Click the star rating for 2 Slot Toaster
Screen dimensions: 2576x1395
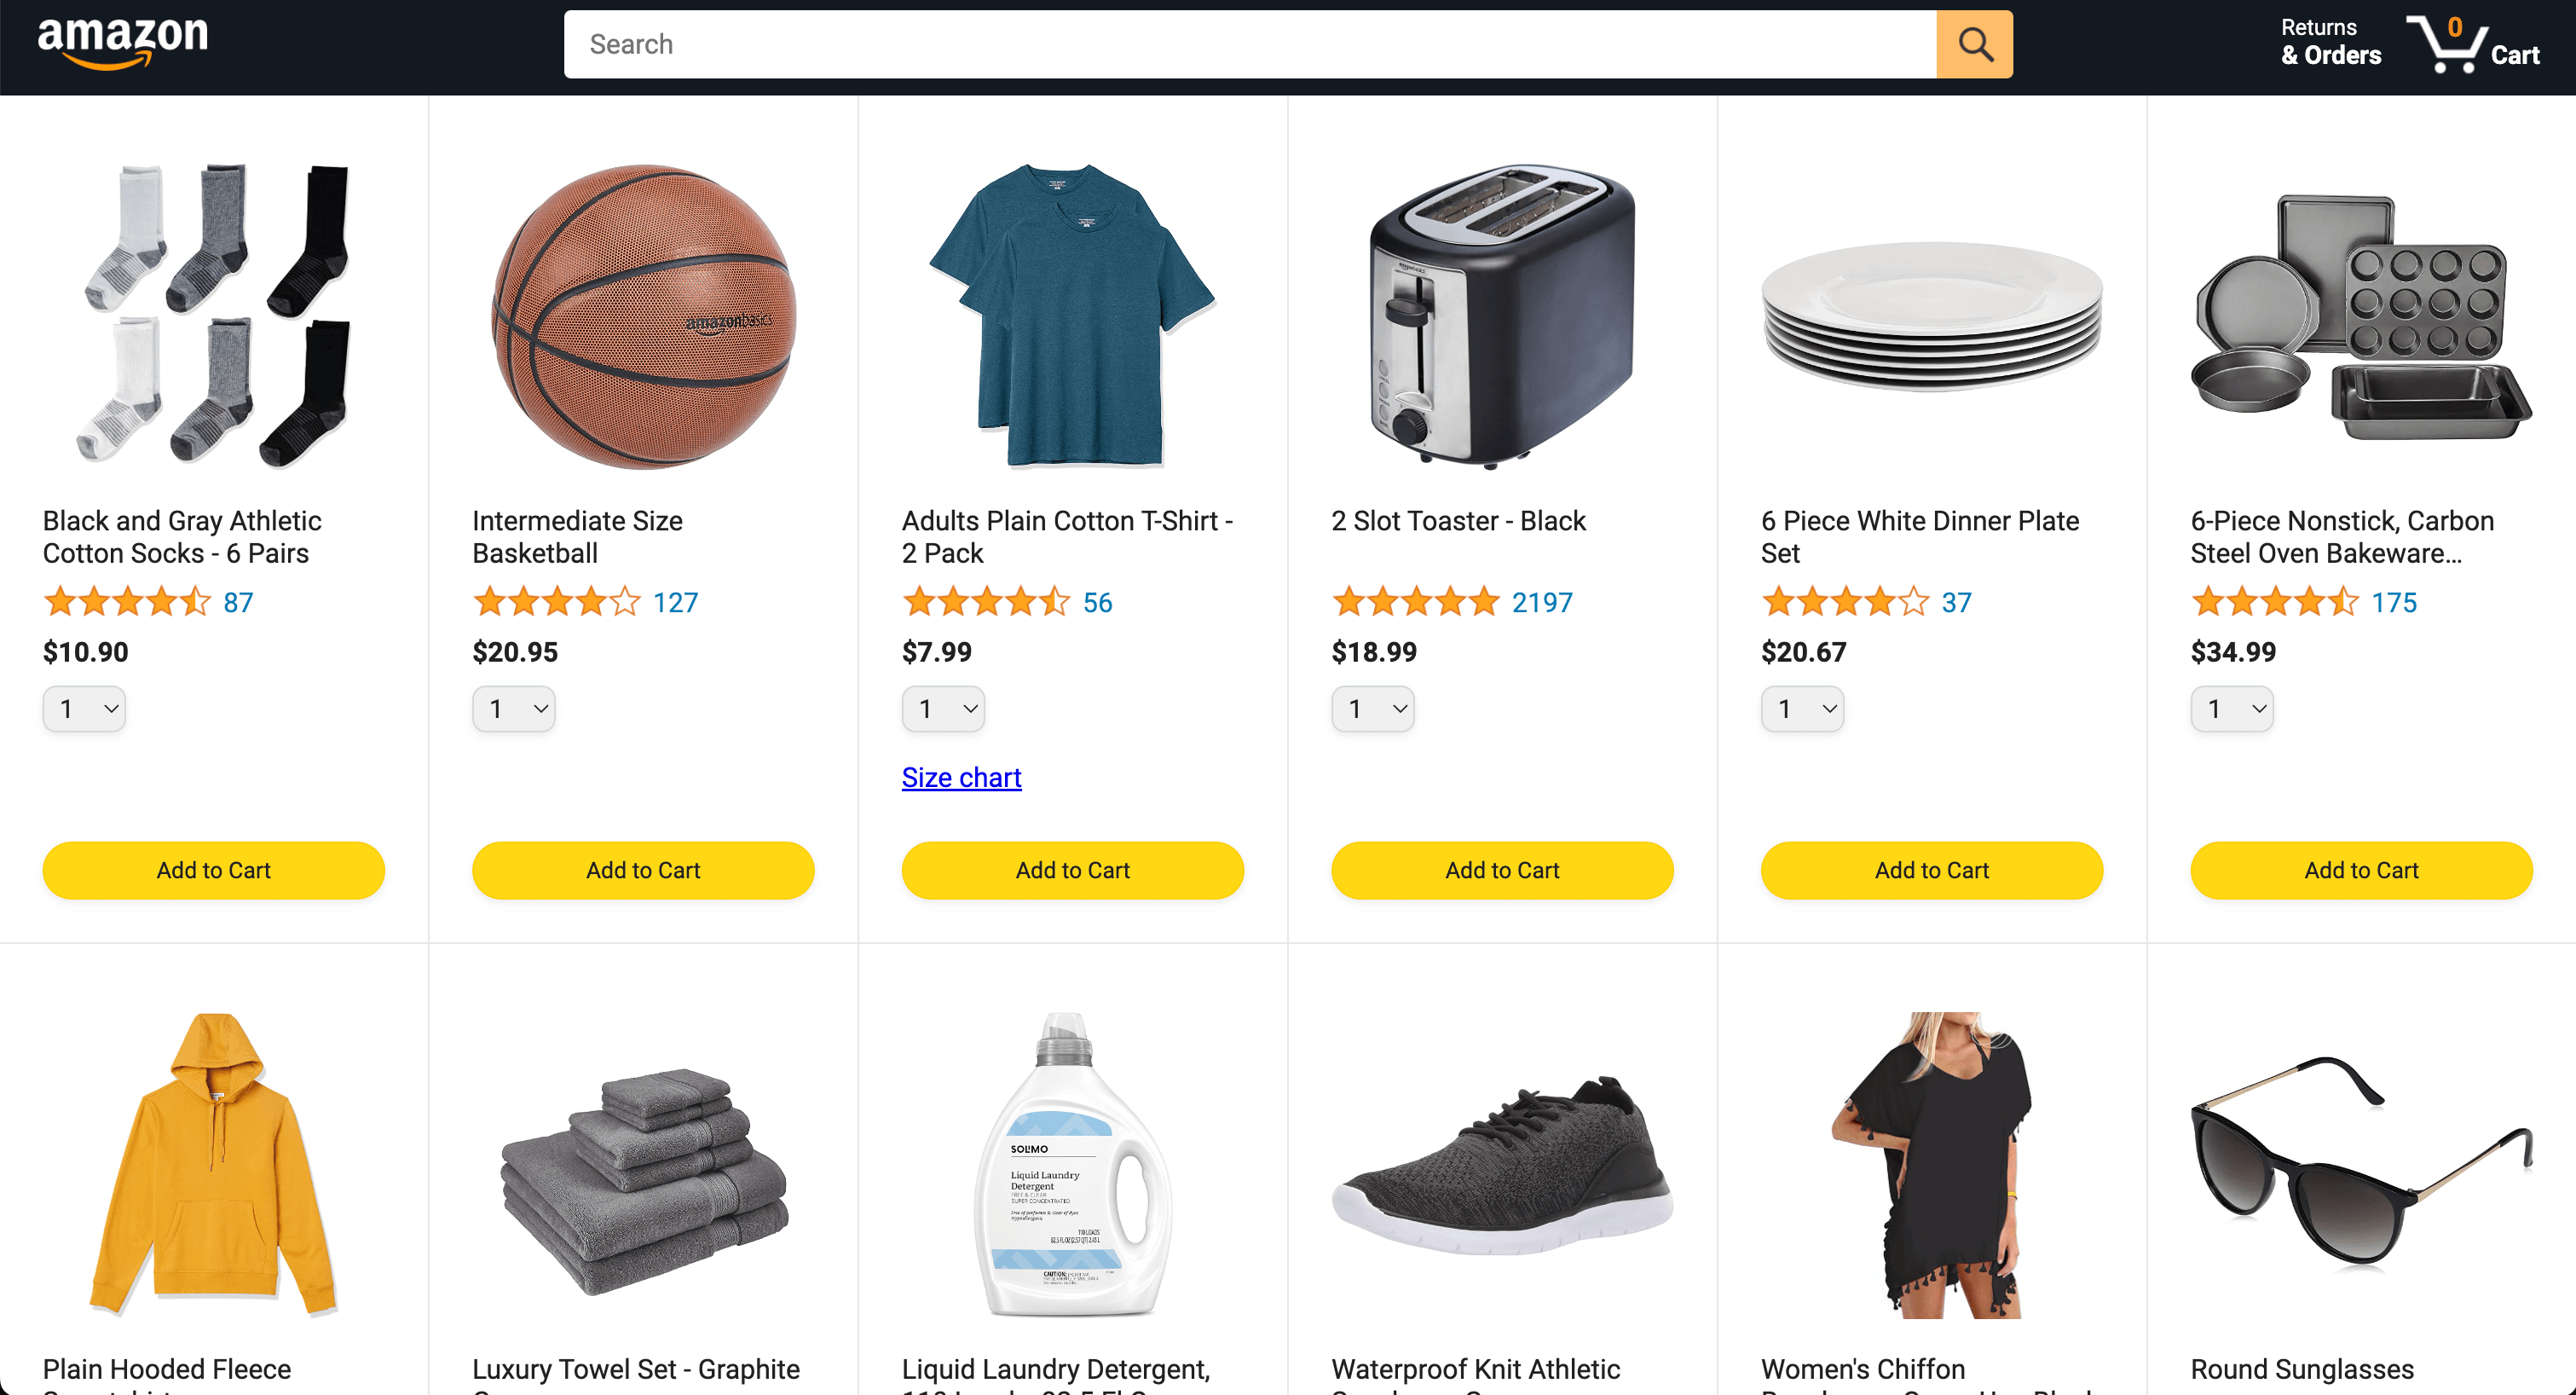click(x=1415, y=602)
